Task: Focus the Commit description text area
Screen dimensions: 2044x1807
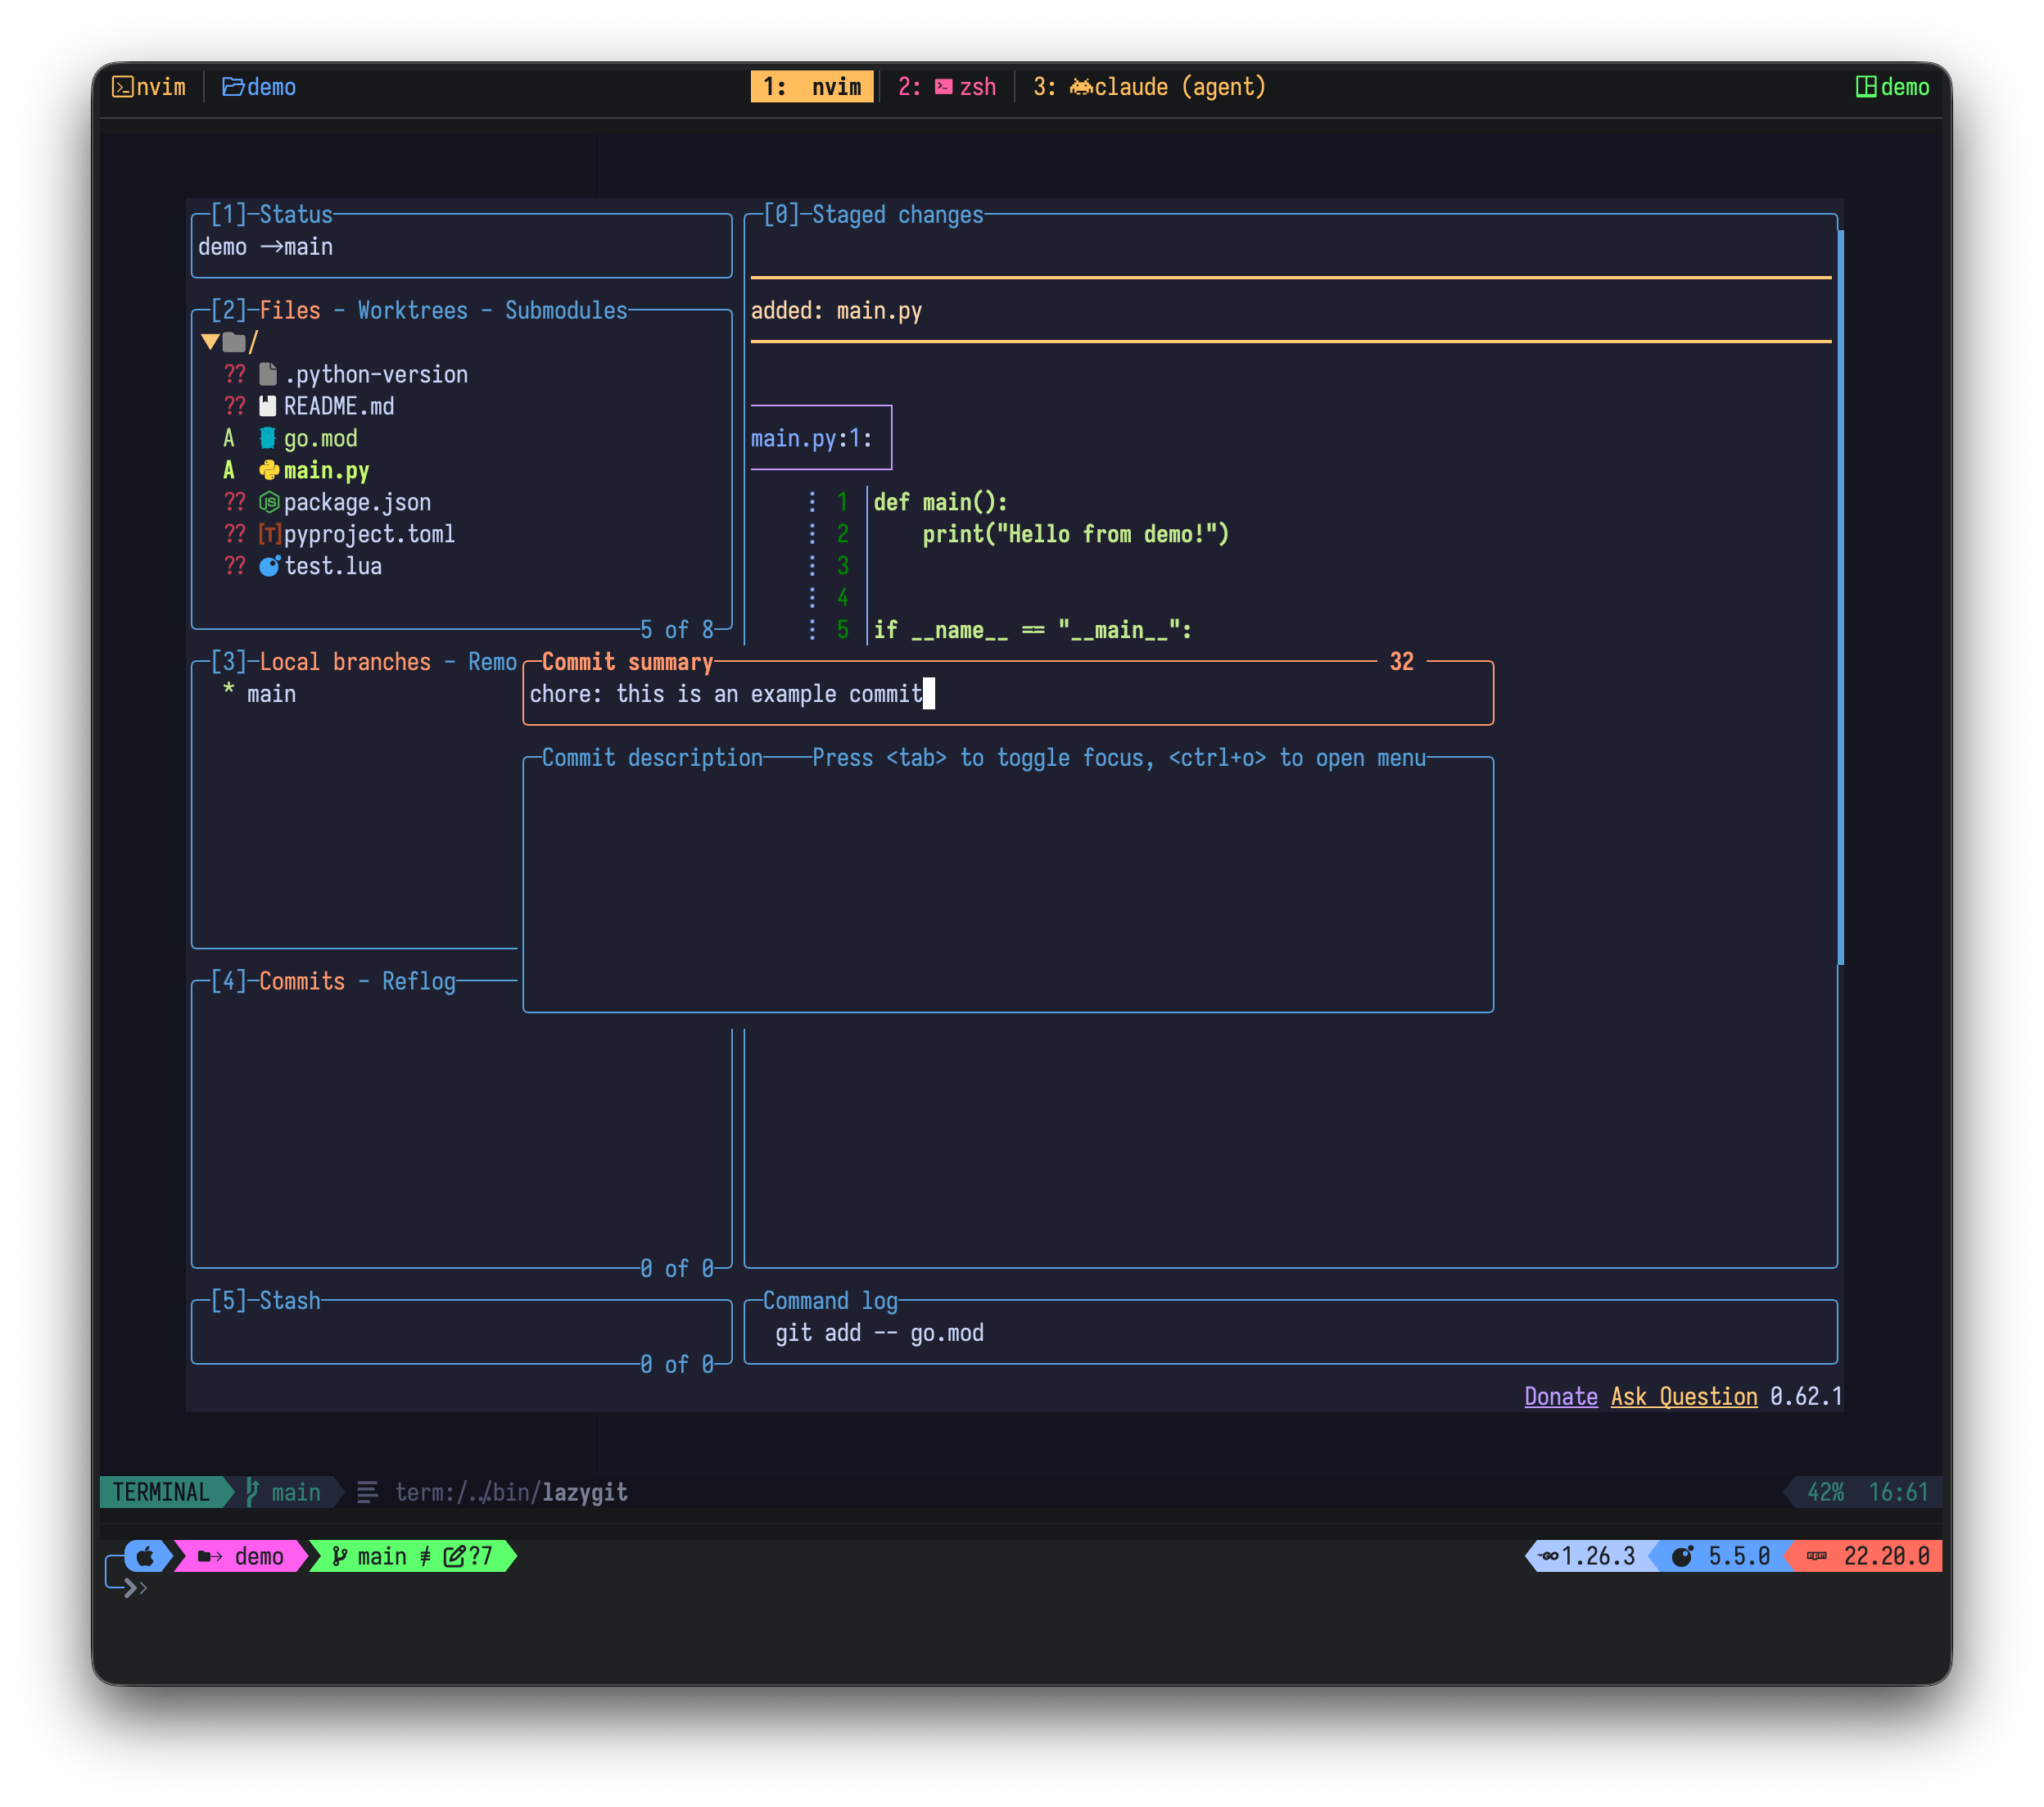Action: [x=1008, y=885]
